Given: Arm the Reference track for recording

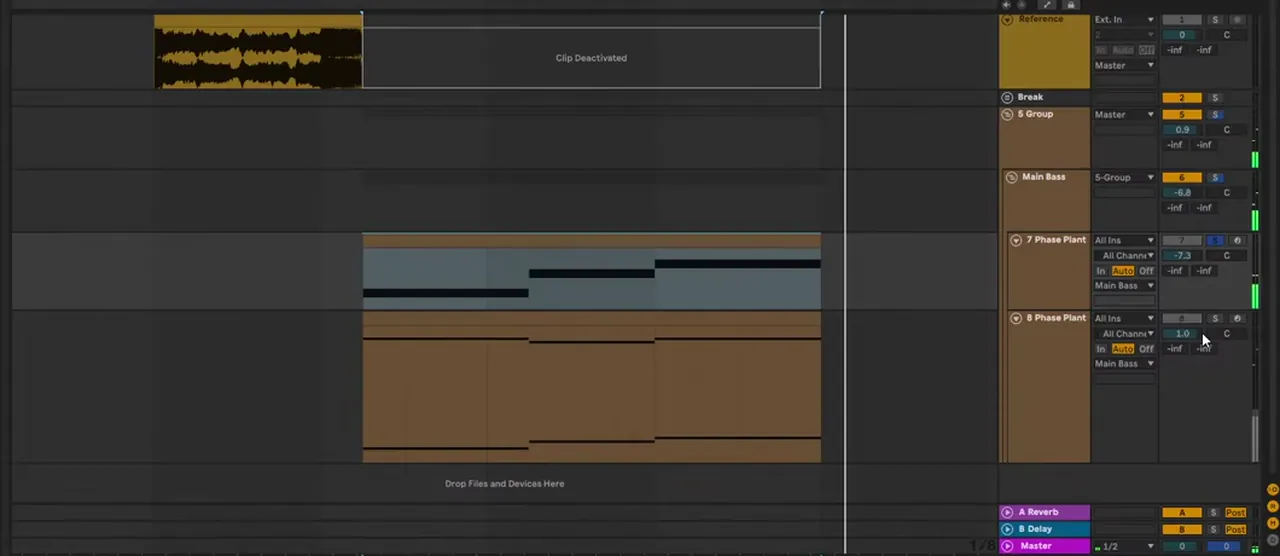Looking at the screenshot, I should 1237,20.
